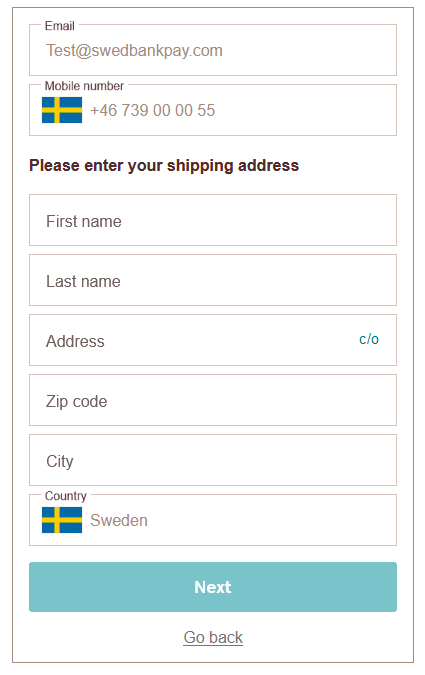
Task: Select the Sweden country name text
Action: click(119, 520)
